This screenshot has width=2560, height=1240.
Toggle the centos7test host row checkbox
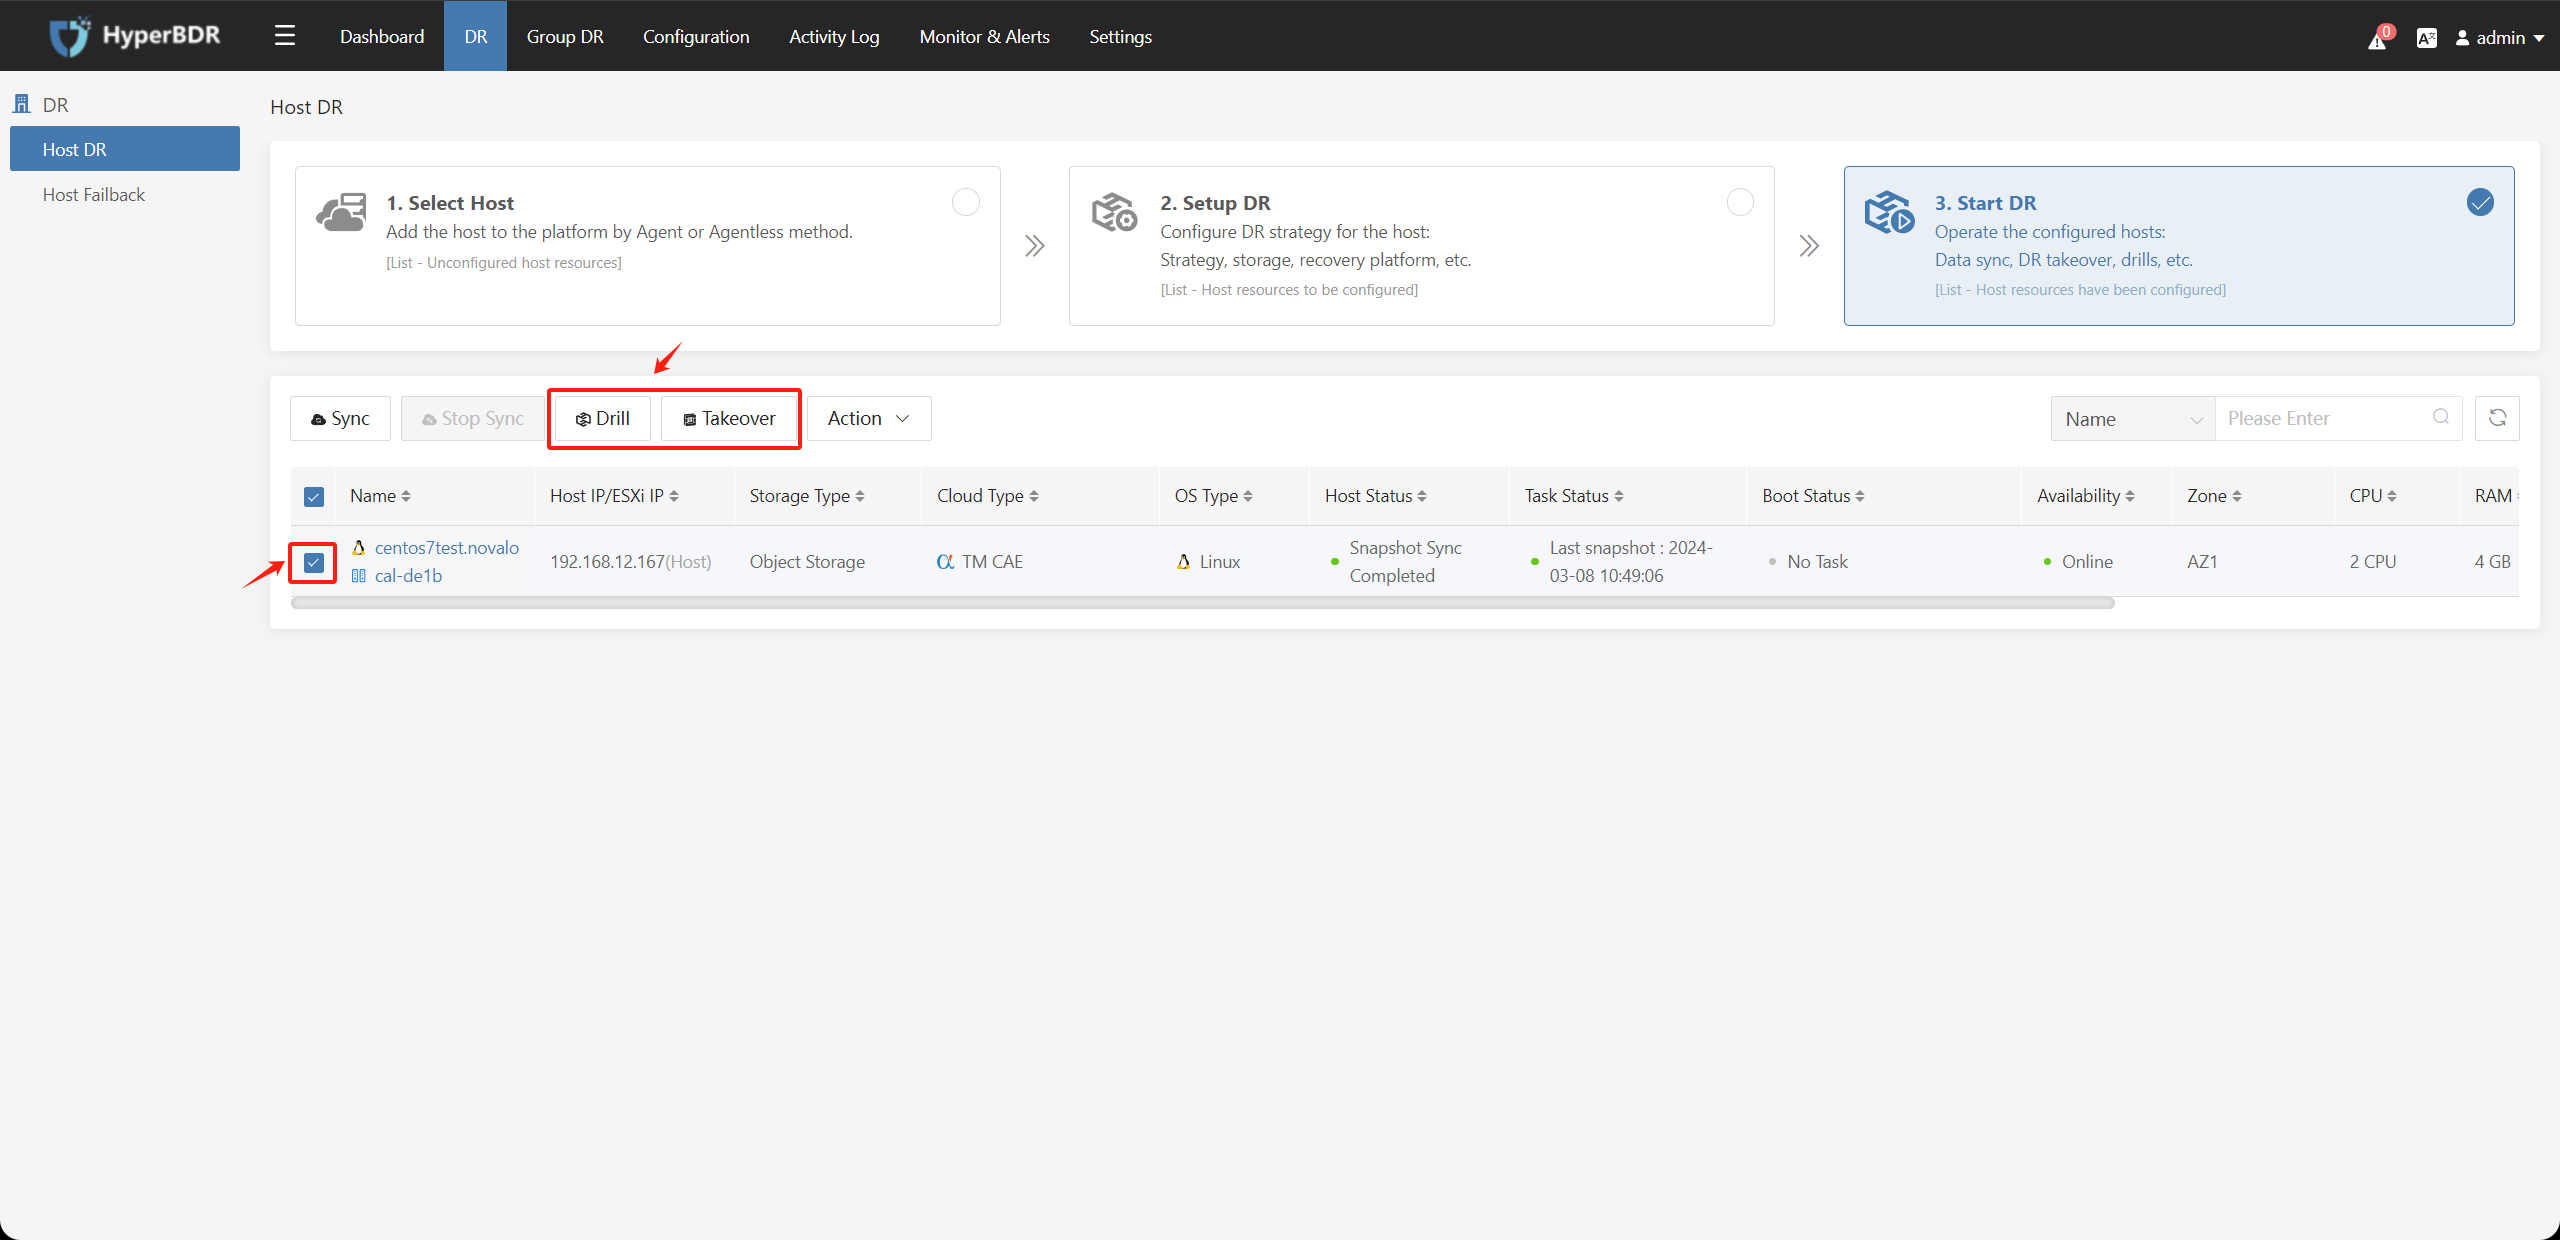pyautogui.click(x=315, y=563)
